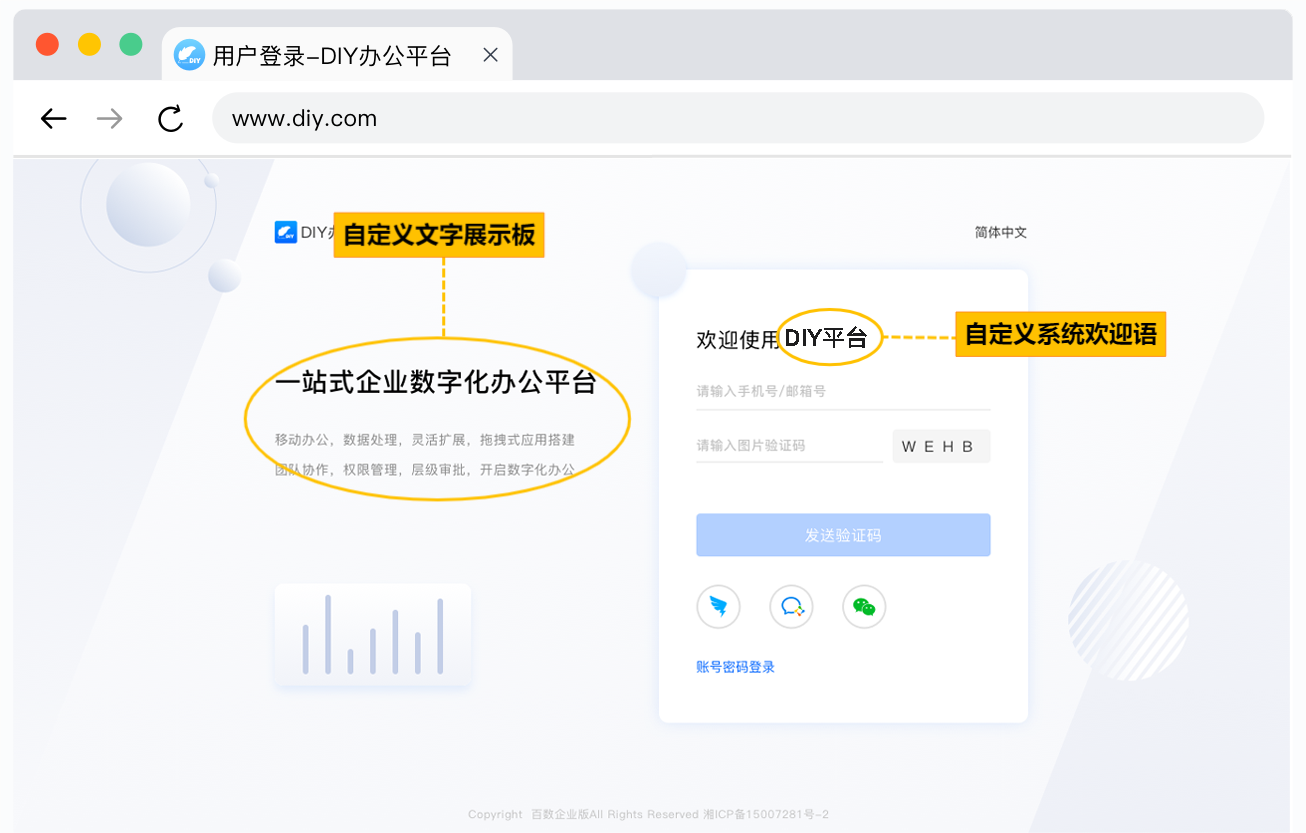The image size is (1306, 833).
Task: Close the 用户登录-DIY办公平台 tab
Action: (x=490, y=55)
